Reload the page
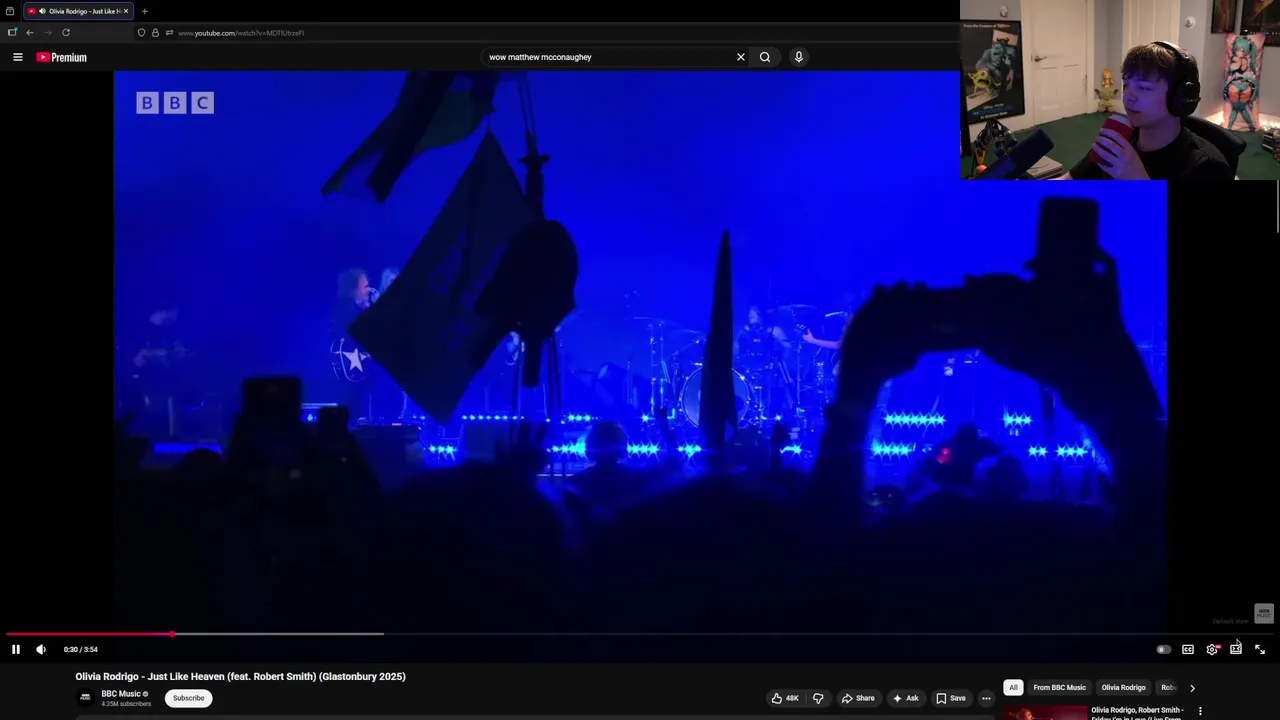The width and height of the screenshot is (1280, 720). (x=66, y=33)
